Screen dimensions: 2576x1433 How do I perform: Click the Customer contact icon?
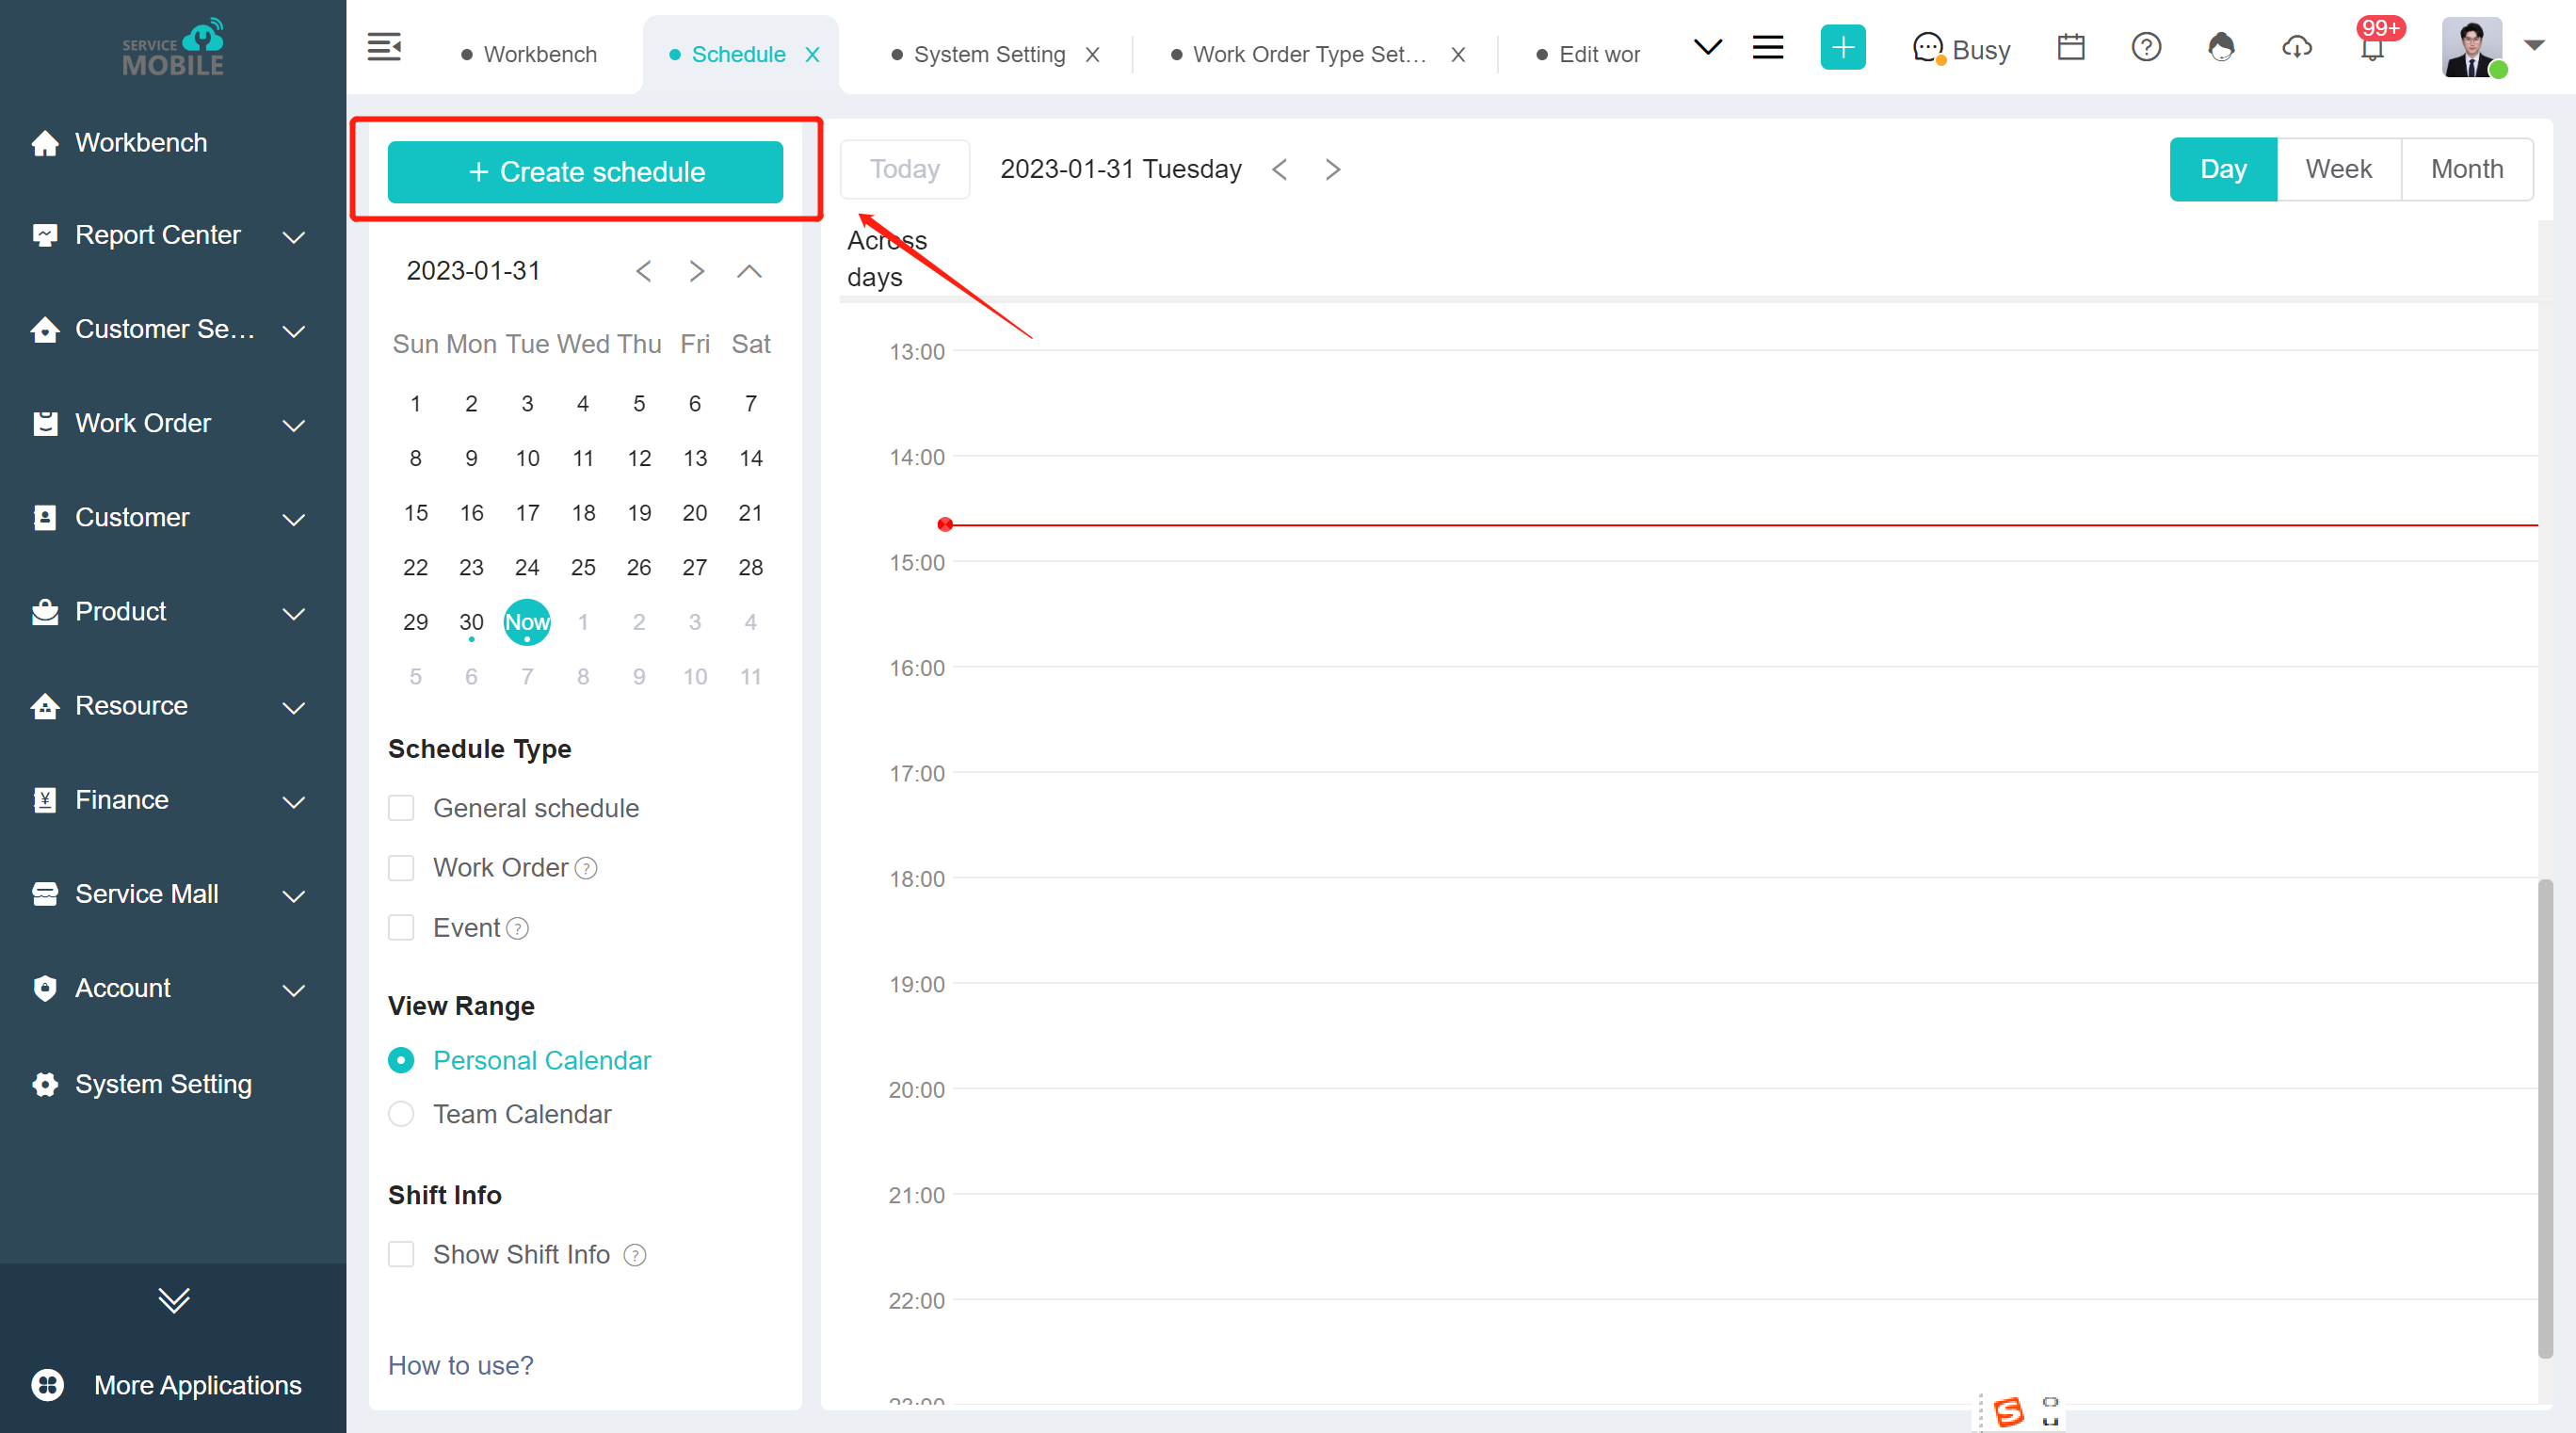tap(45, 517)
